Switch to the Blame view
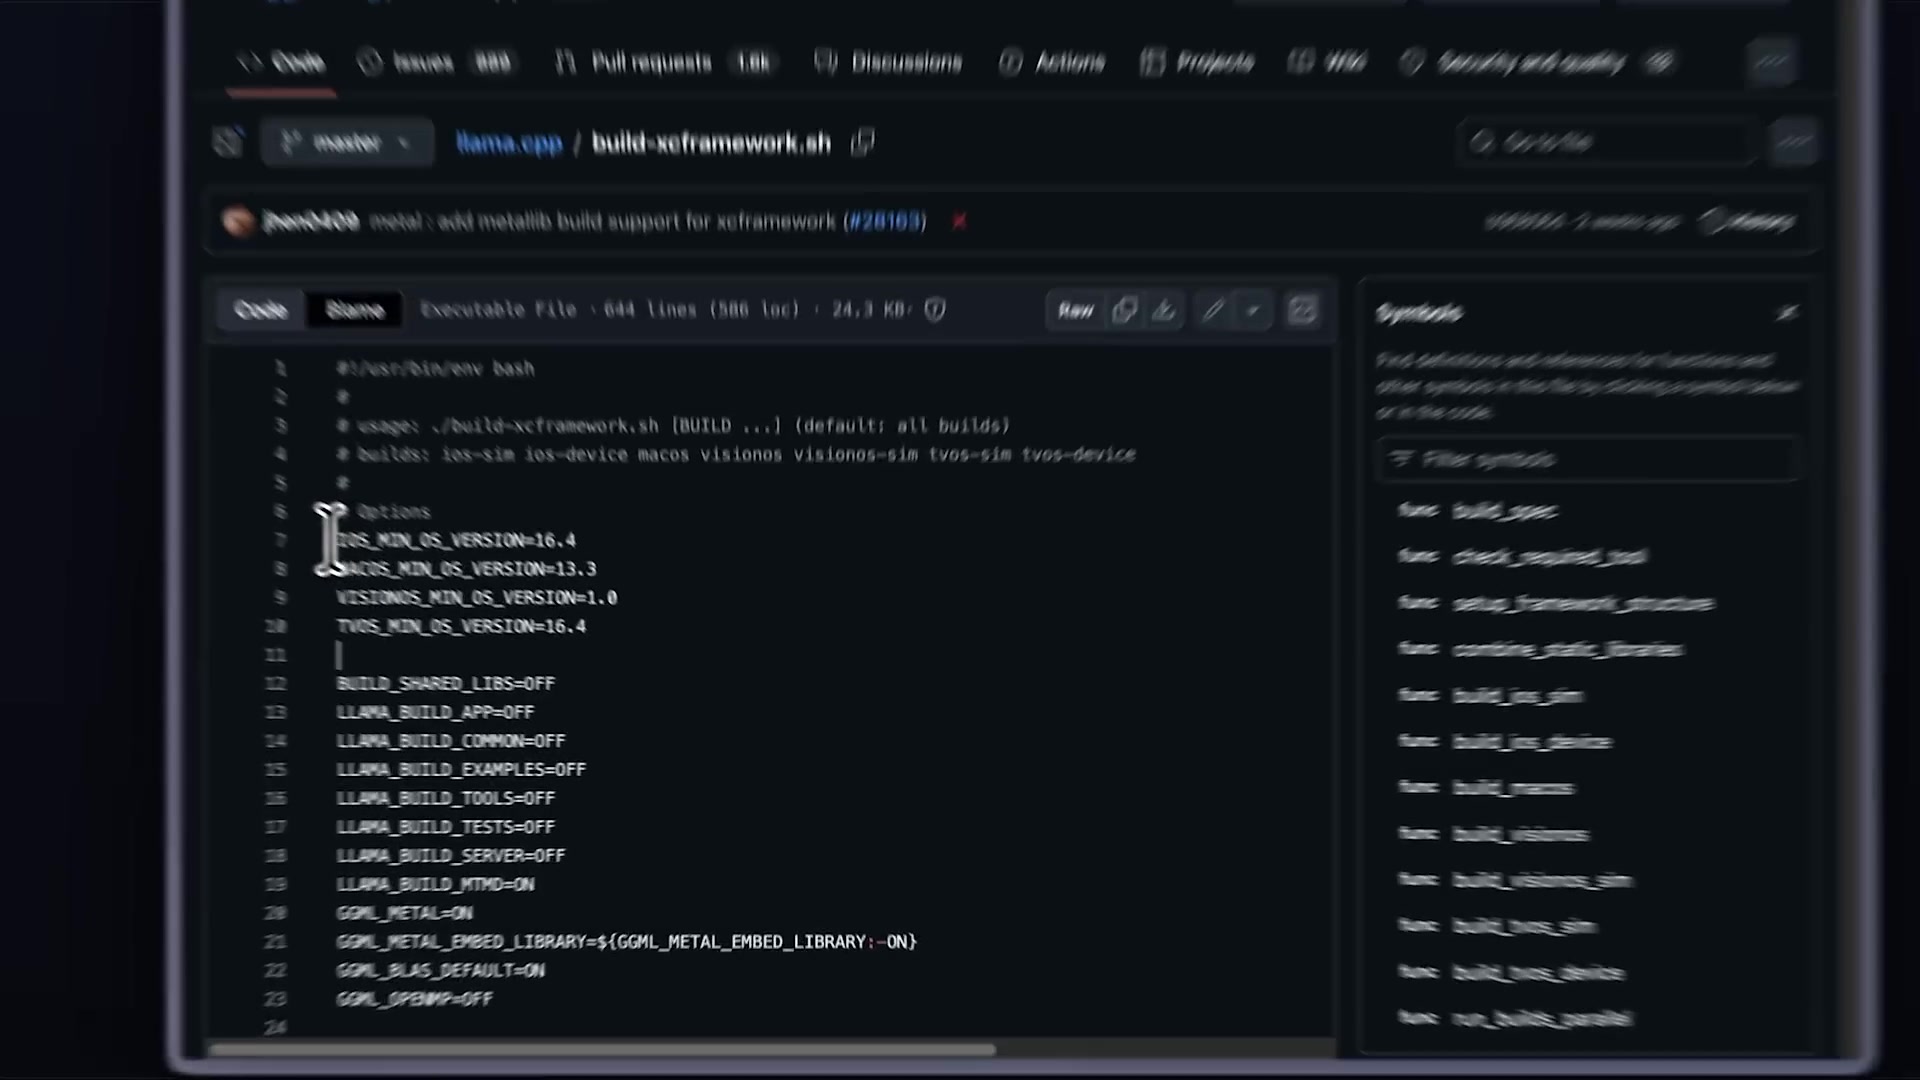Screen dimensions: 1920x1080 click(x=354, y=310)
